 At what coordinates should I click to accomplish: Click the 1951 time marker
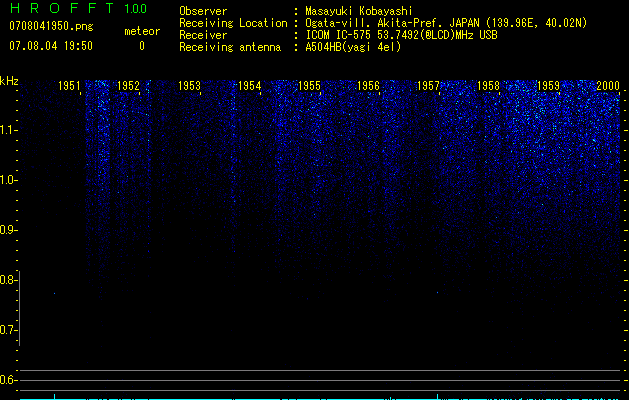69,86
